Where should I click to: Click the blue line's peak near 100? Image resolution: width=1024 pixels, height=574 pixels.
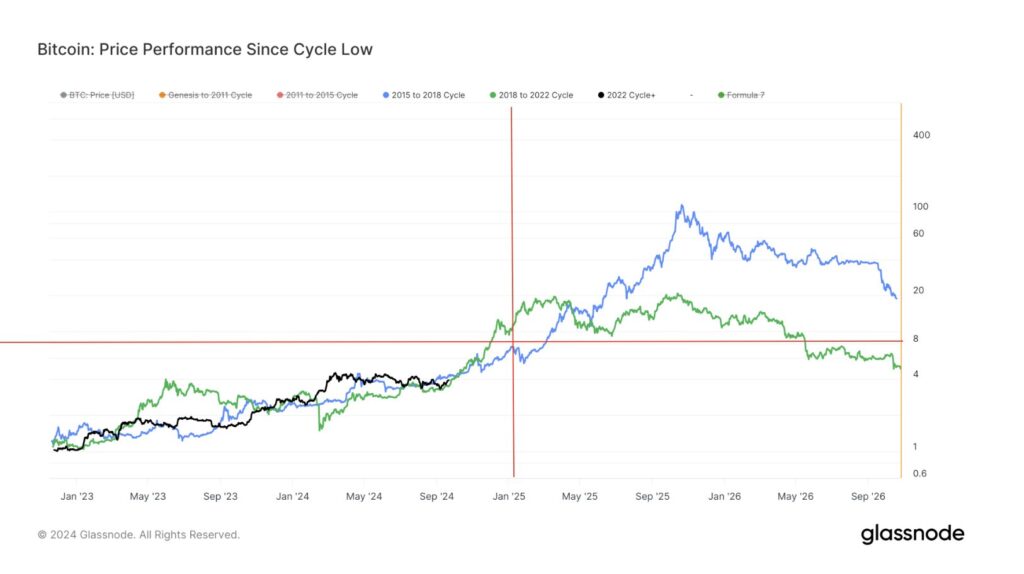coord(681,206)
